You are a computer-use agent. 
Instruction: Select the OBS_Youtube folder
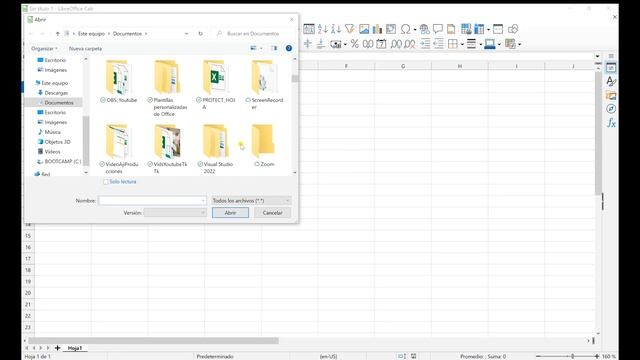pos(118,82)
